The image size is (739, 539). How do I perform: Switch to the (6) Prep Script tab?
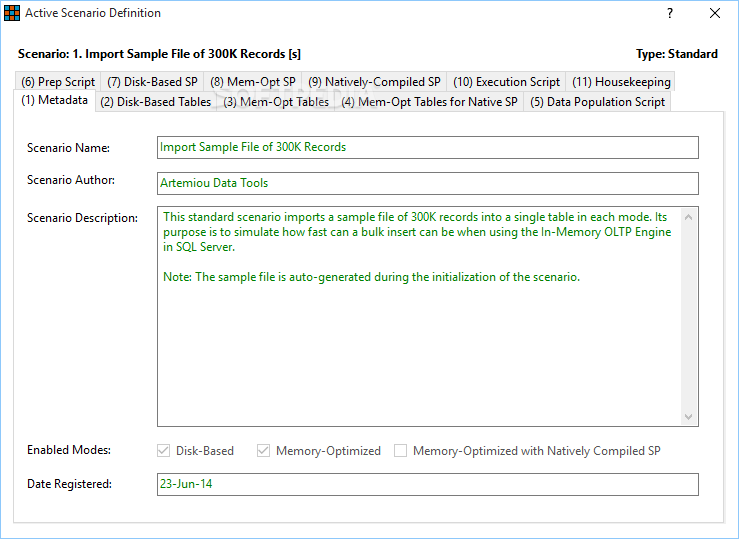tap(58, 82)
